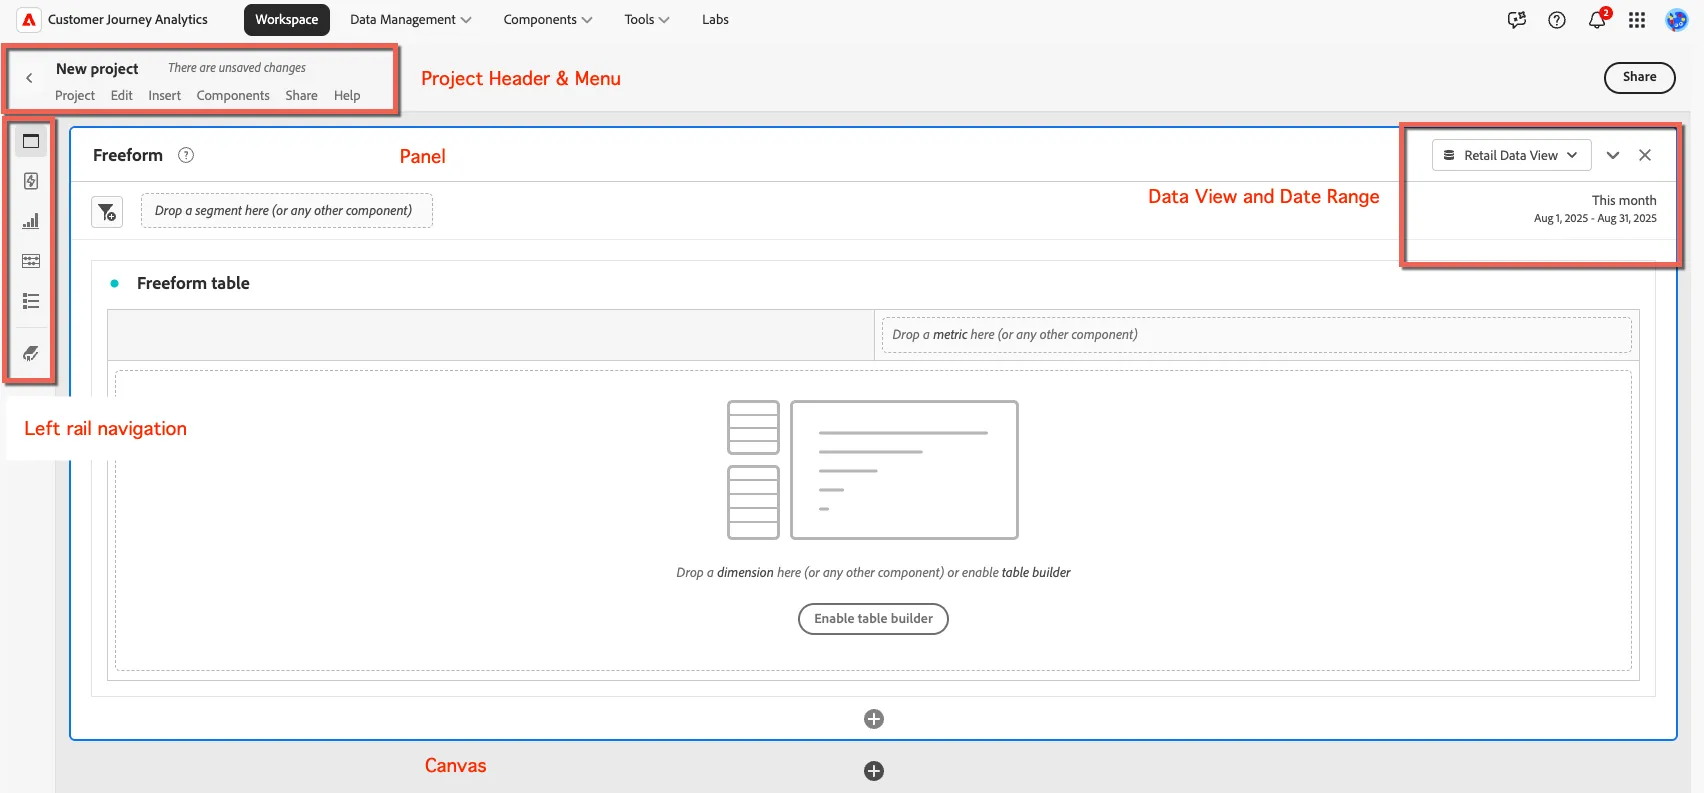Click the Freeform panel info icon

186,155
